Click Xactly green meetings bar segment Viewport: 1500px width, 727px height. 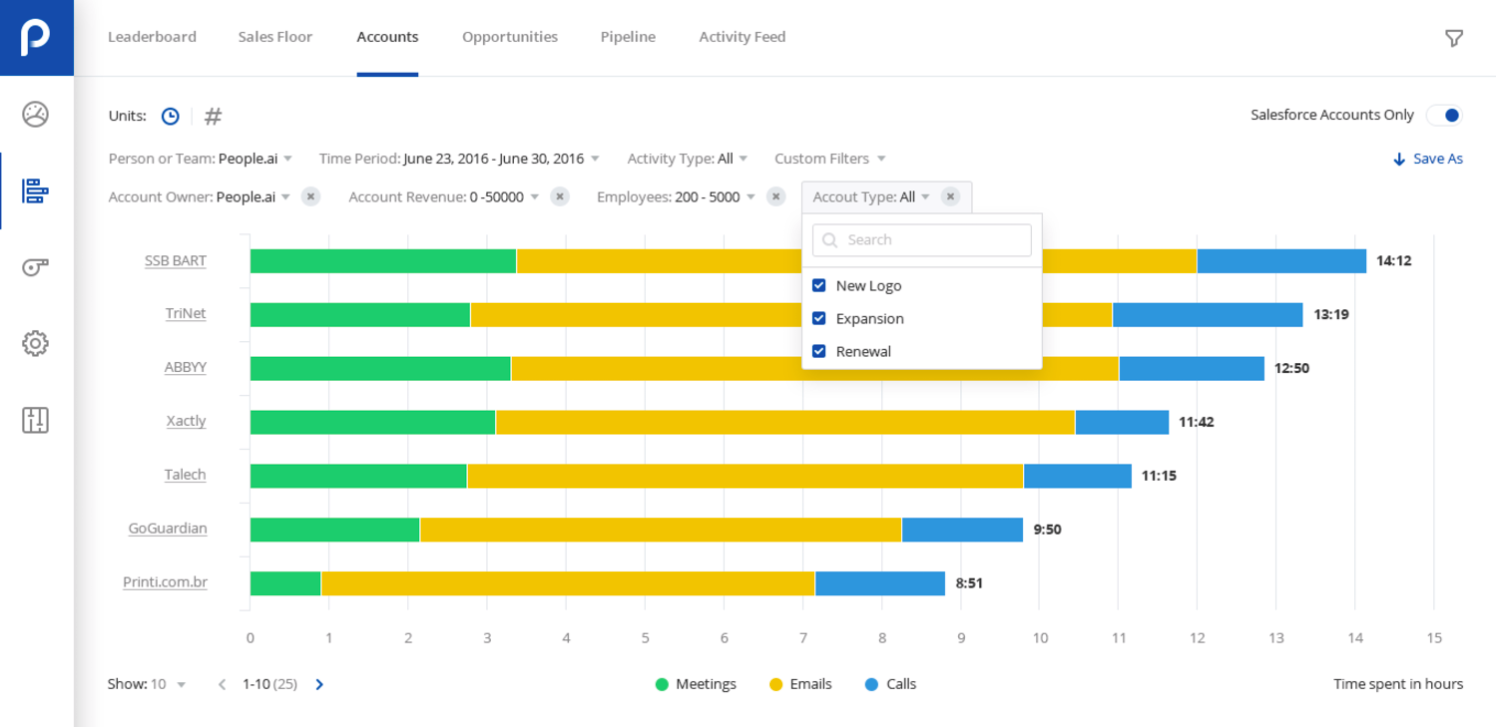[x=373, y=422]
